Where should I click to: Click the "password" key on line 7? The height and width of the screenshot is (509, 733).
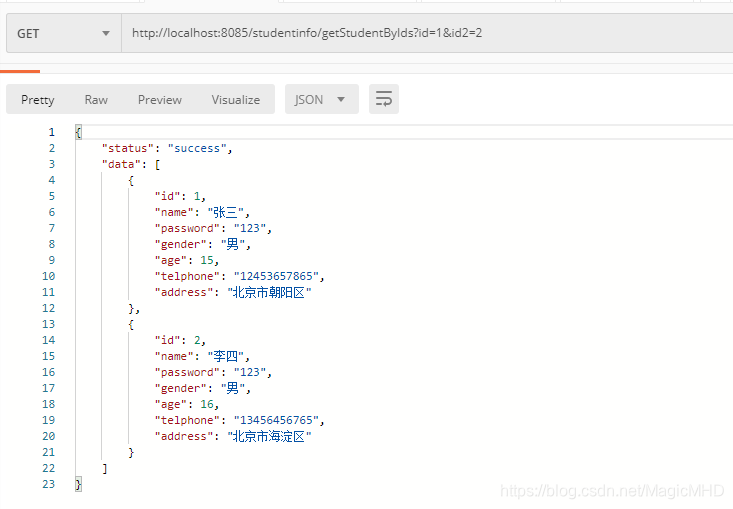187,228
